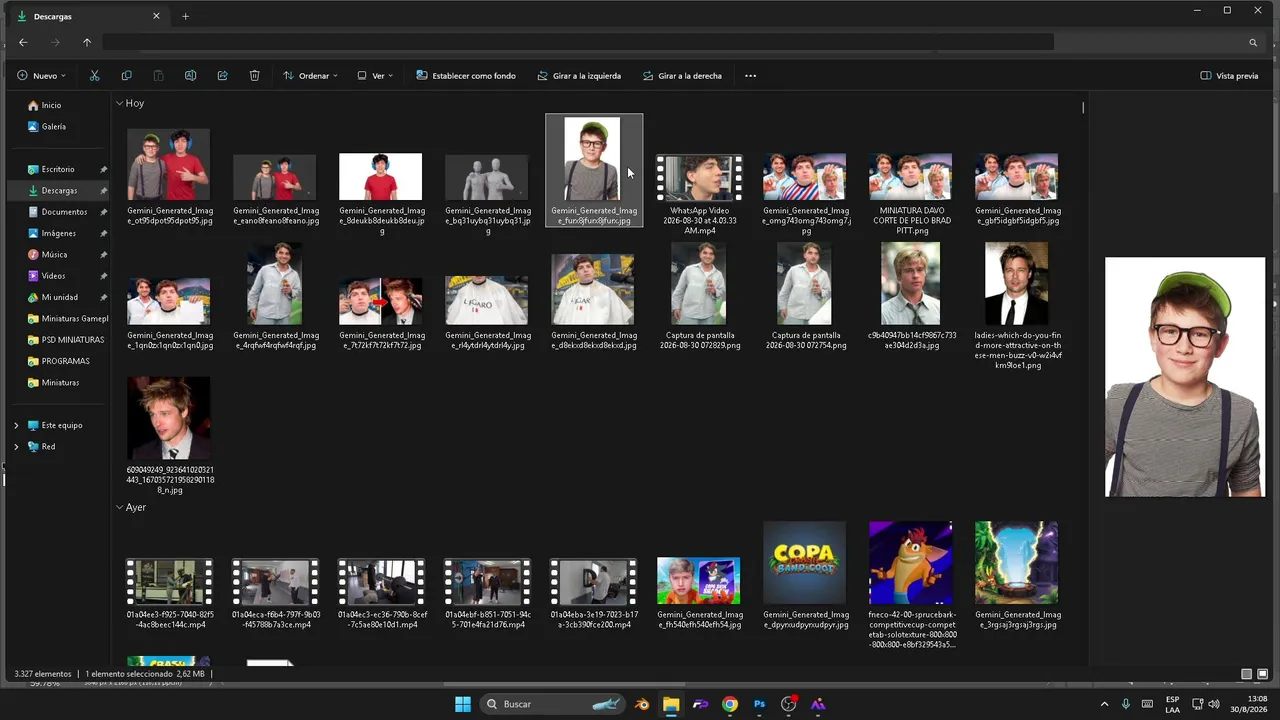1280x720 pixels.
Task: Open the Ordenar dropdown
Action: click(310, 75)
